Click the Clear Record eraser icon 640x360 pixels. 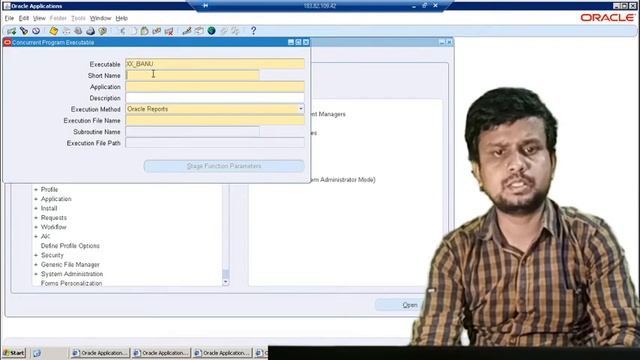point(156,31)
